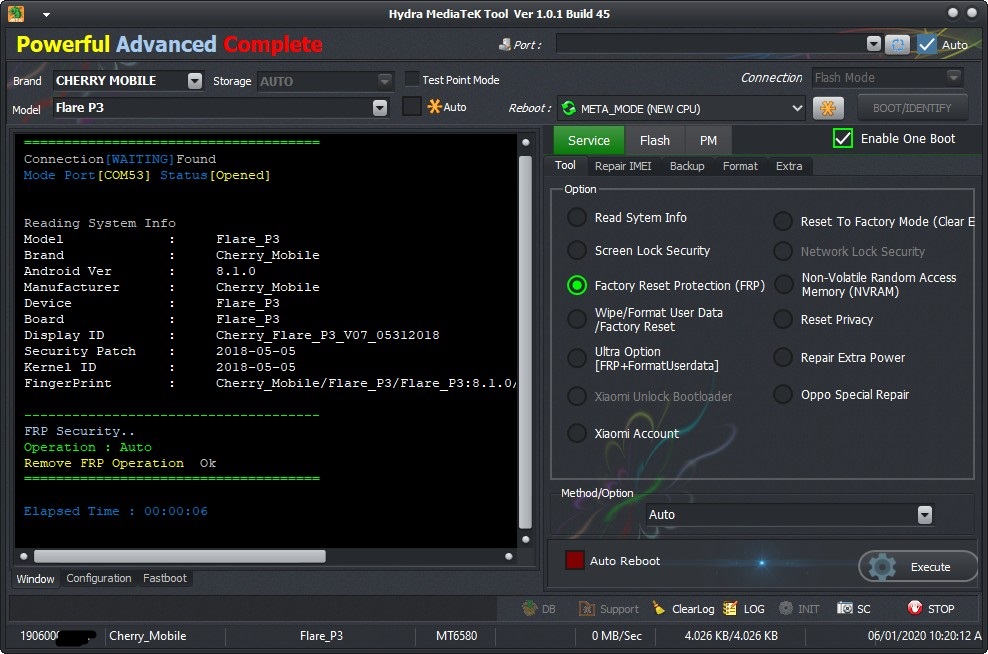The height and width of the screenshot is (654, 988).
Task: Click the orange star button beside Reboot
Action: pyautogui.click(x=827, y=108)
